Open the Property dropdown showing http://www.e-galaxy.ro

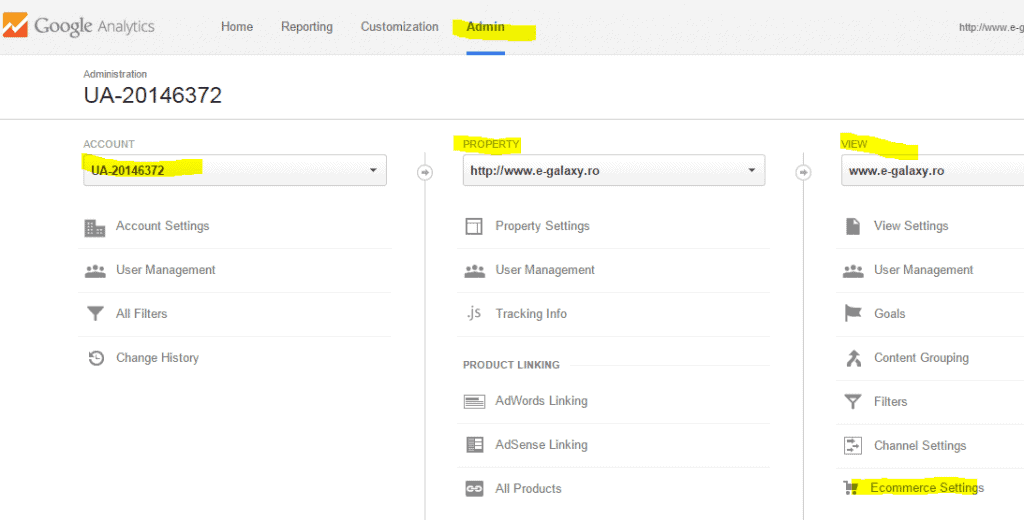[x=614, y=171]
